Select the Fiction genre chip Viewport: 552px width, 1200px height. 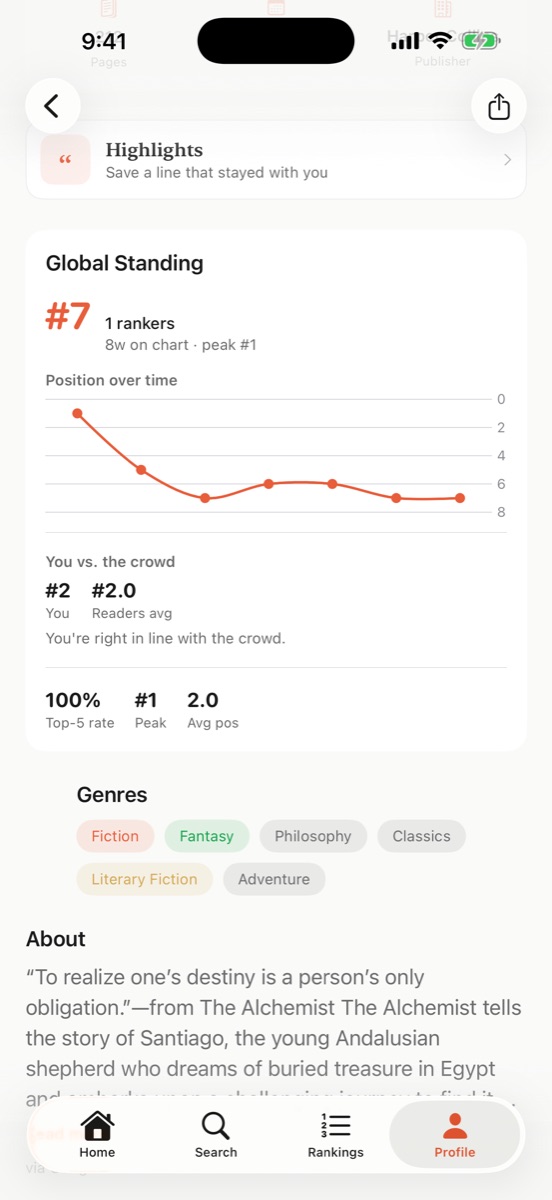tap(115, 836)
